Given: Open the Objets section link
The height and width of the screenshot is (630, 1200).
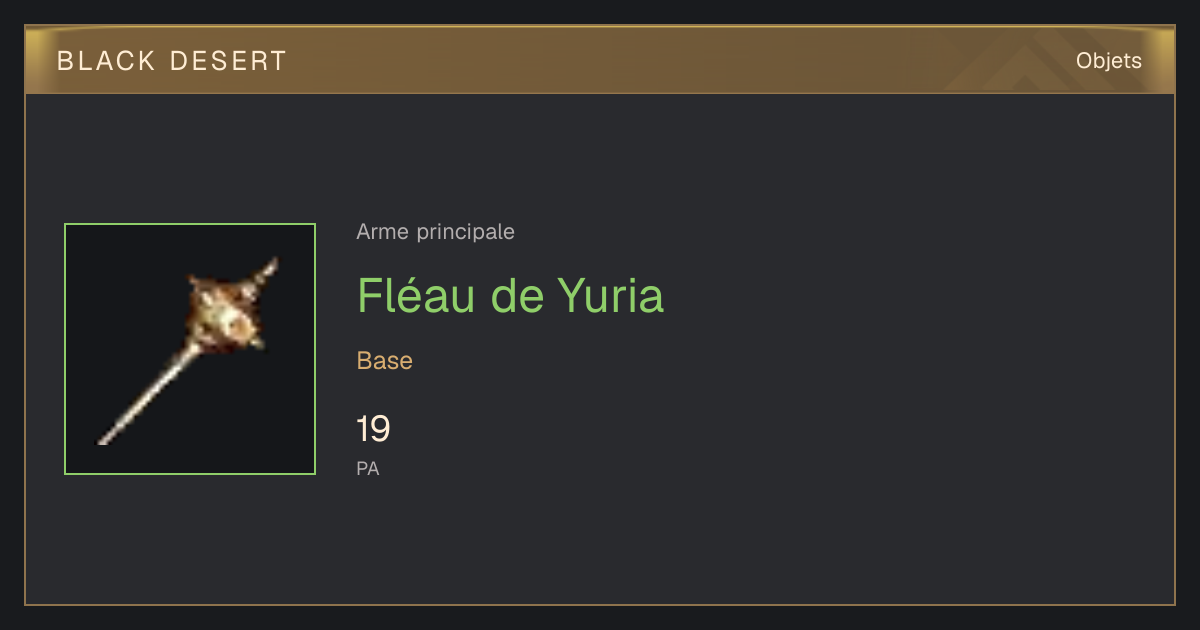Looking at the screenshot, I should click(x=1108, y=61).
